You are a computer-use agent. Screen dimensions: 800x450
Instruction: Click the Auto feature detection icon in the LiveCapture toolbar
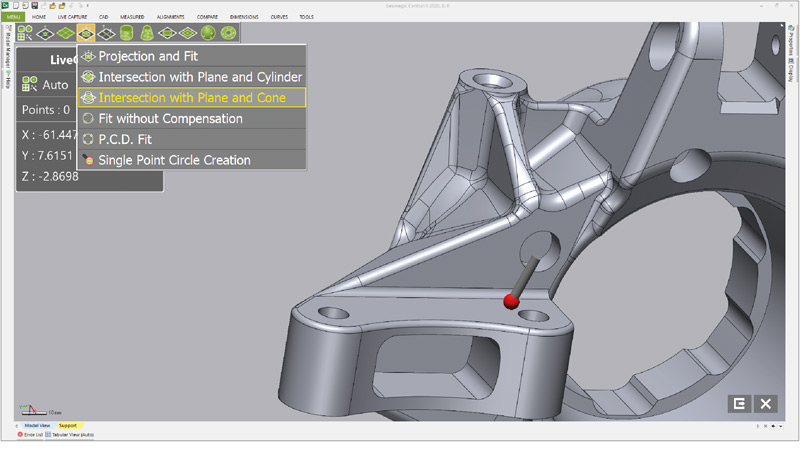coord(24,33)
